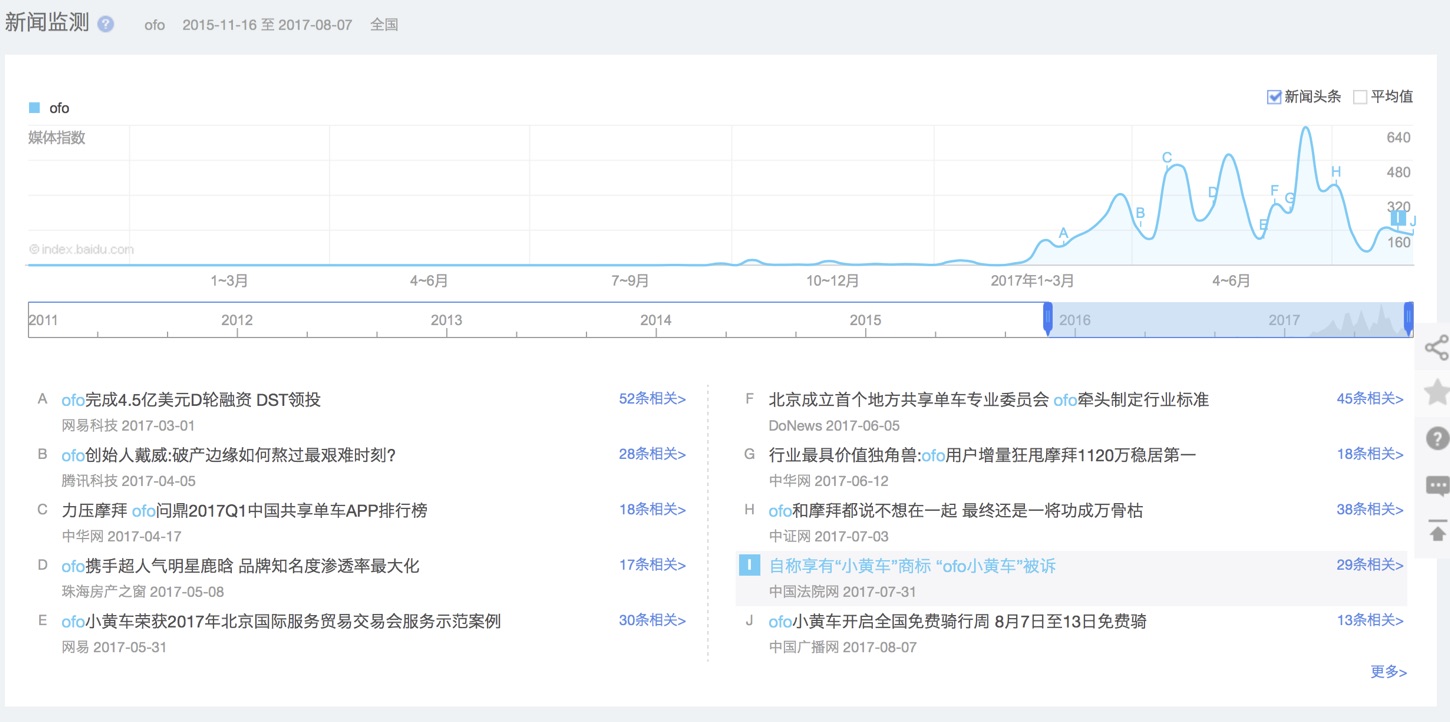Click the blue ofo legend square
This screenshot has width=1450, height=722.
tap(34, 108)
